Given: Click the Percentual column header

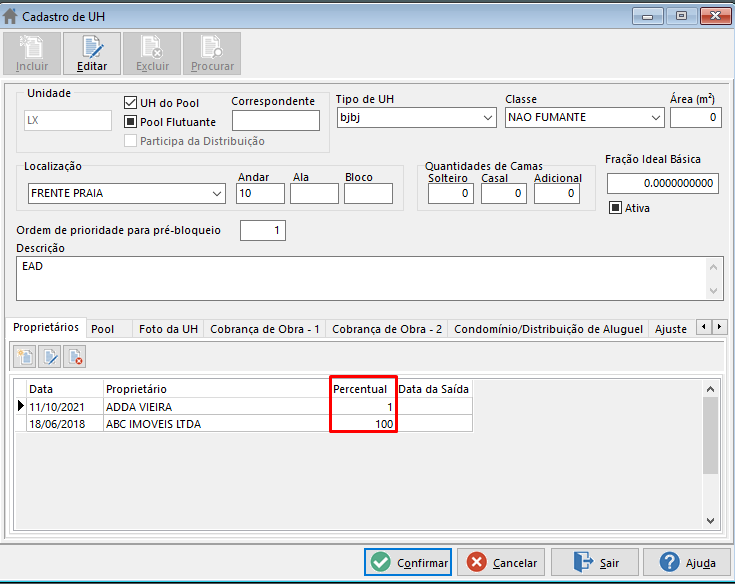Looking at the screenshot, I should click(x=363, y=389).
